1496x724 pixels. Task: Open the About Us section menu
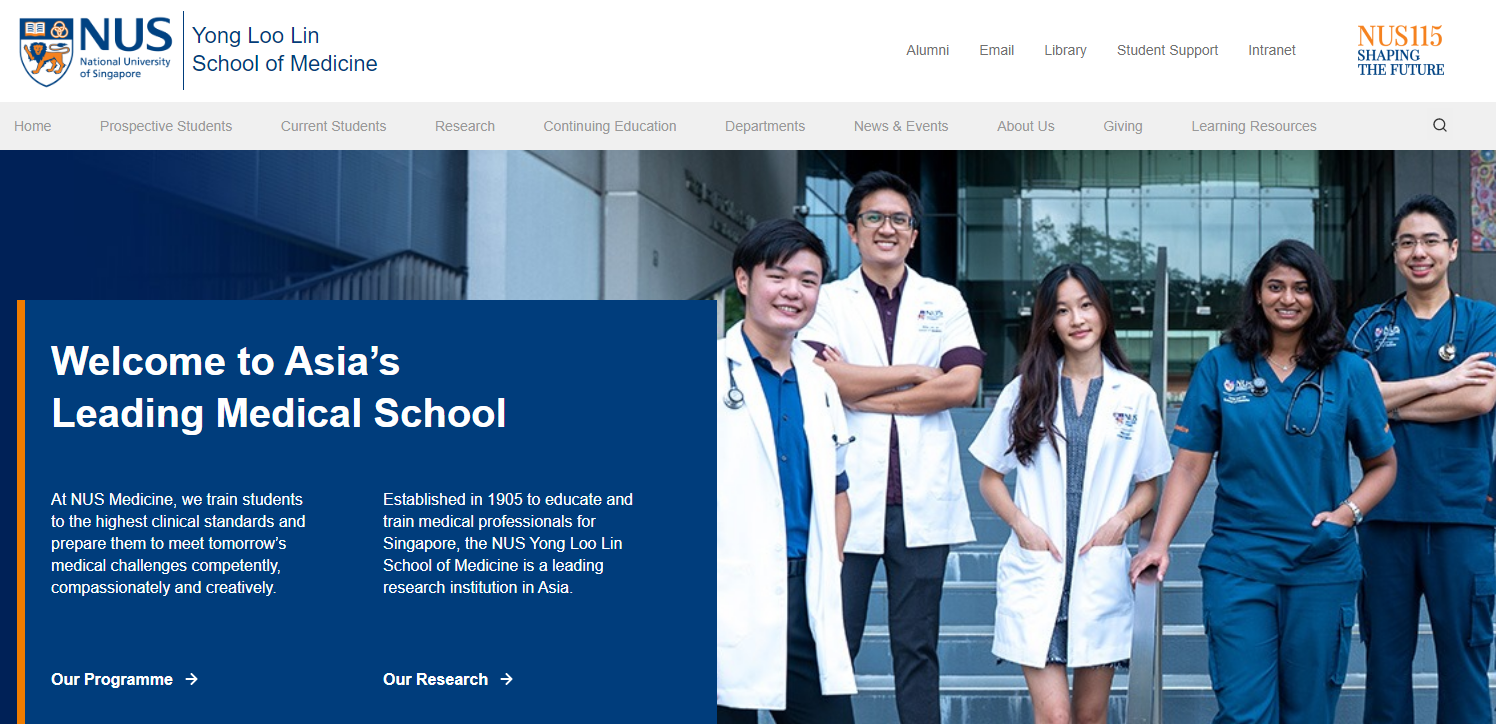click(1025, 125)
